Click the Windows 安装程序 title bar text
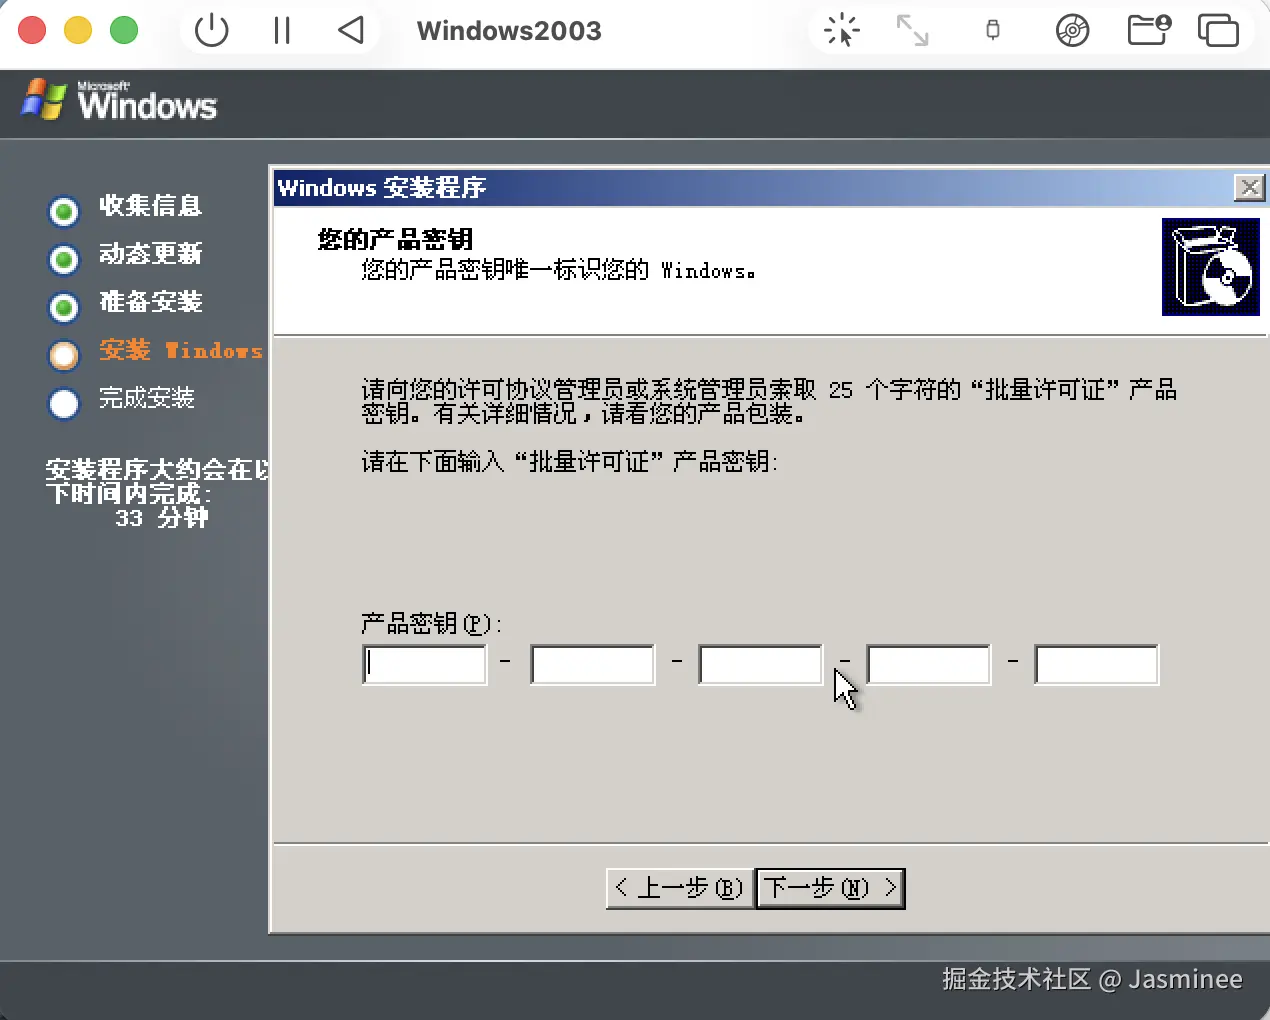This screenshot has height=1020, width=1270. 382,188
